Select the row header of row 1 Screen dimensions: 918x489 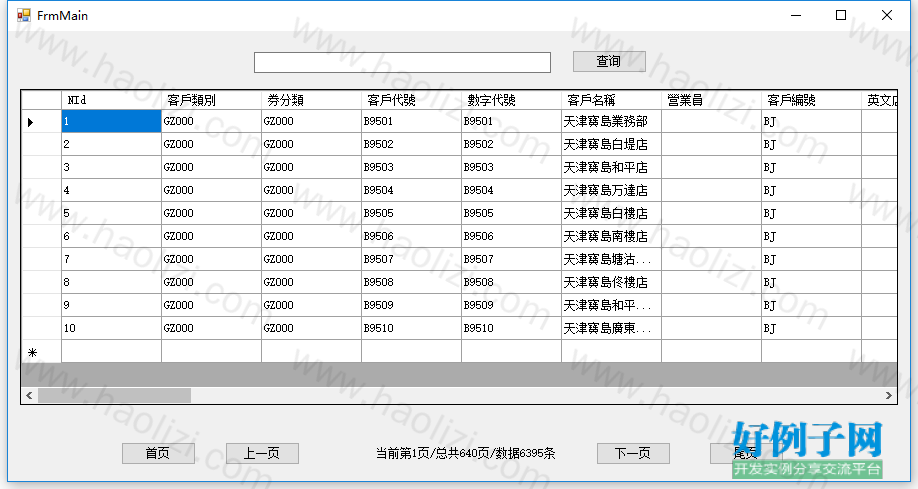[41, 121]
